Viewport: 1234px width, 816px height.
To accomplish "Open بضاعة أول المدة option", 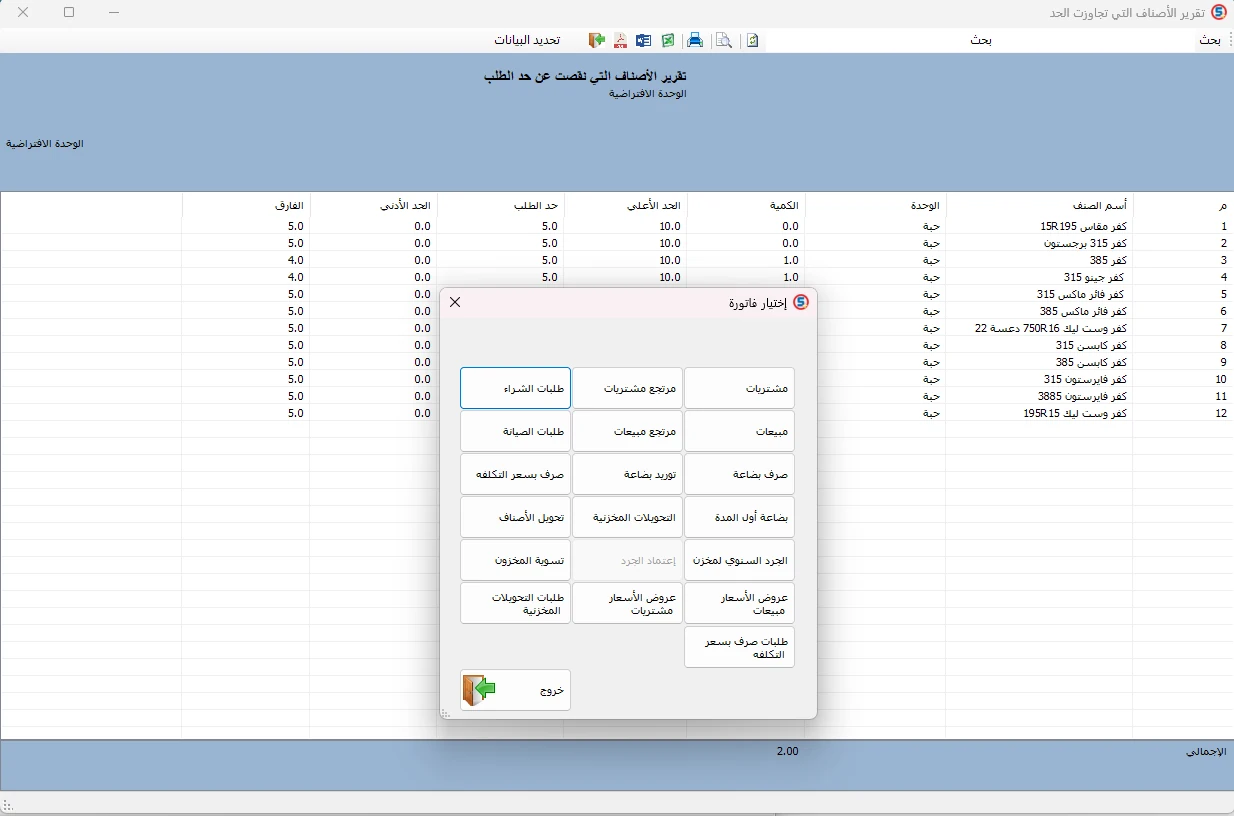I will [739, 517].
